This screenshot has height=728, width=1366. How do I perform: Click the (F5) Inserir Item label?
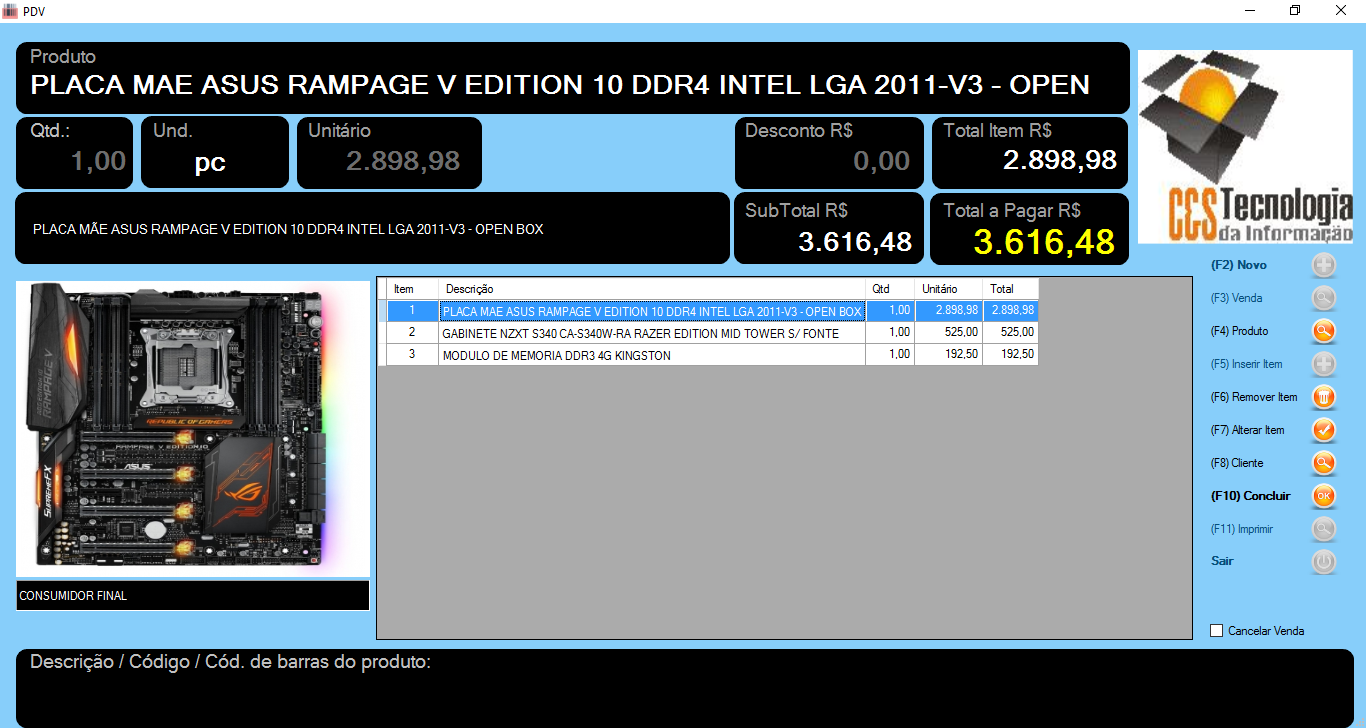point(1246,364)
